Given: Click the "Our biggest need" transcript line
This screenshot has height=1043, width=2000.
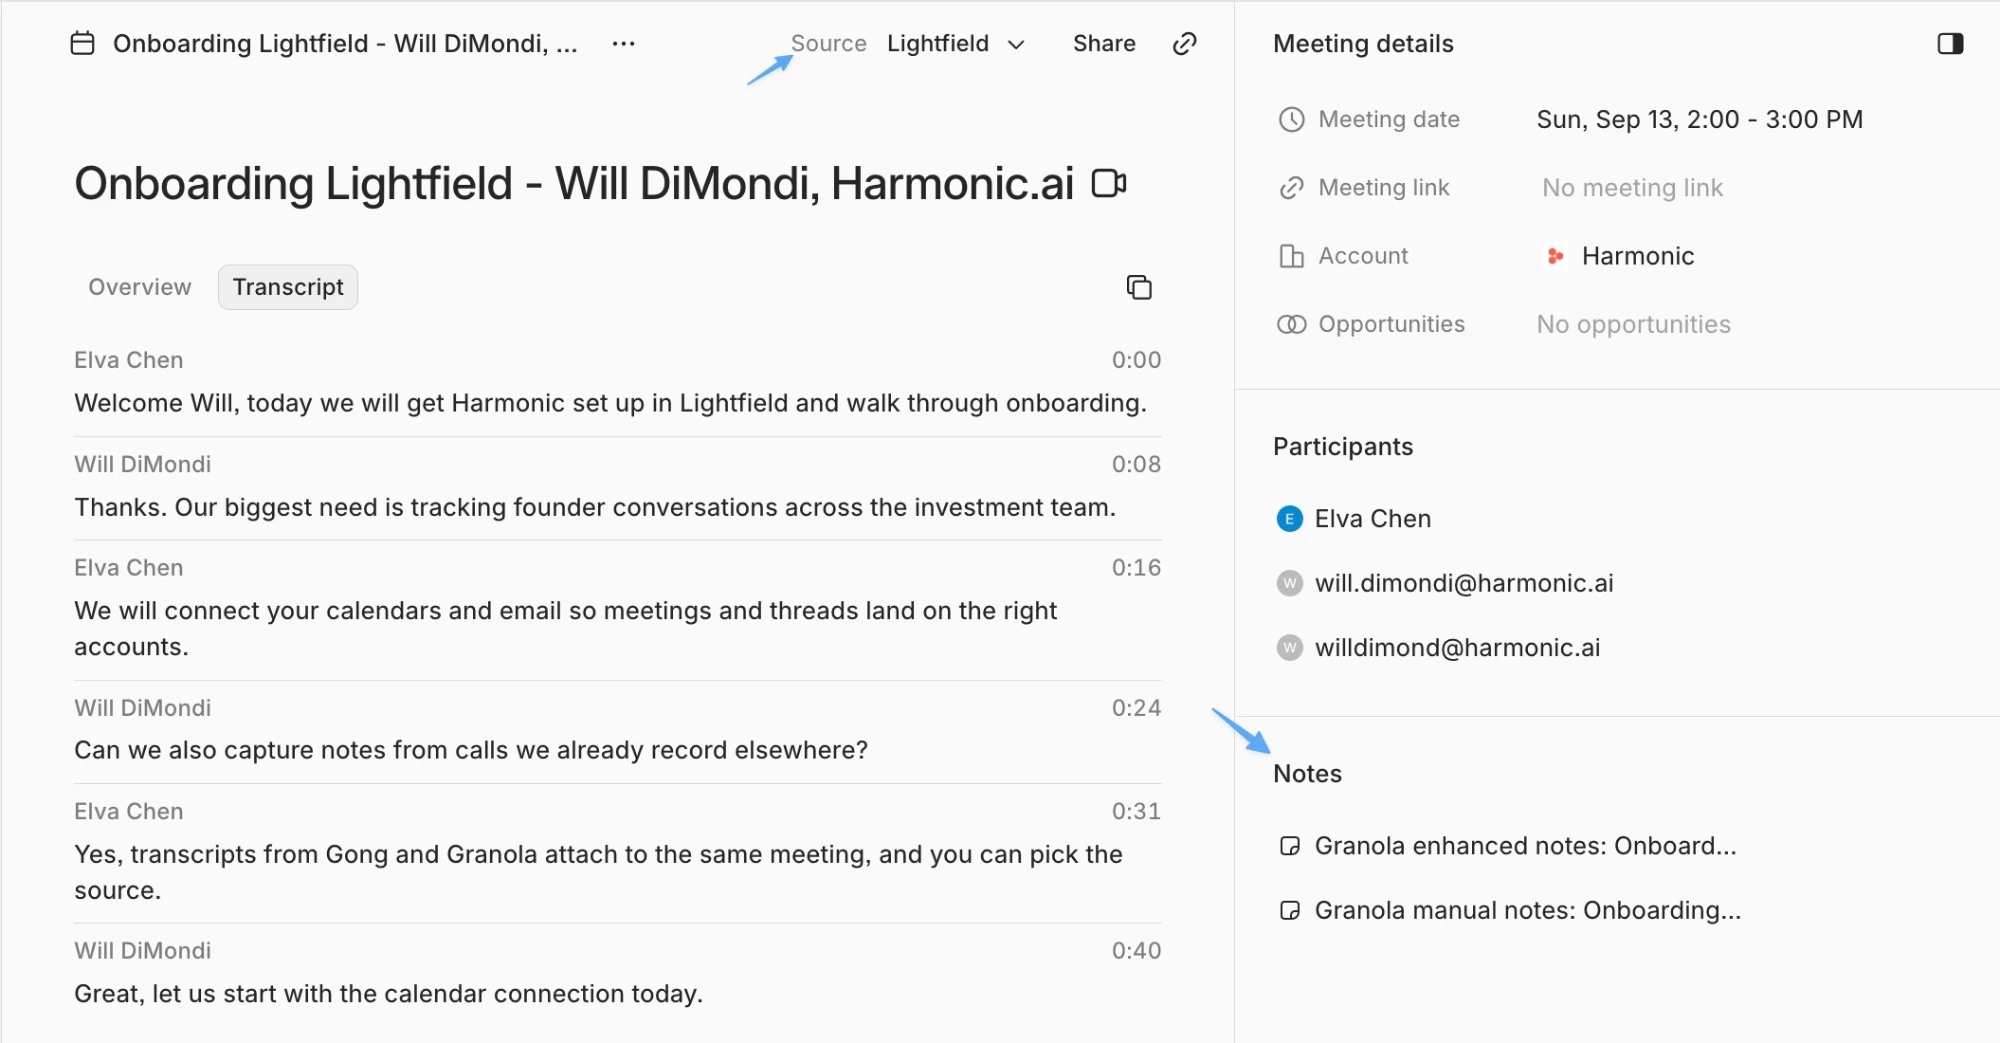Looking at the screenshot, I should [595, 507].
